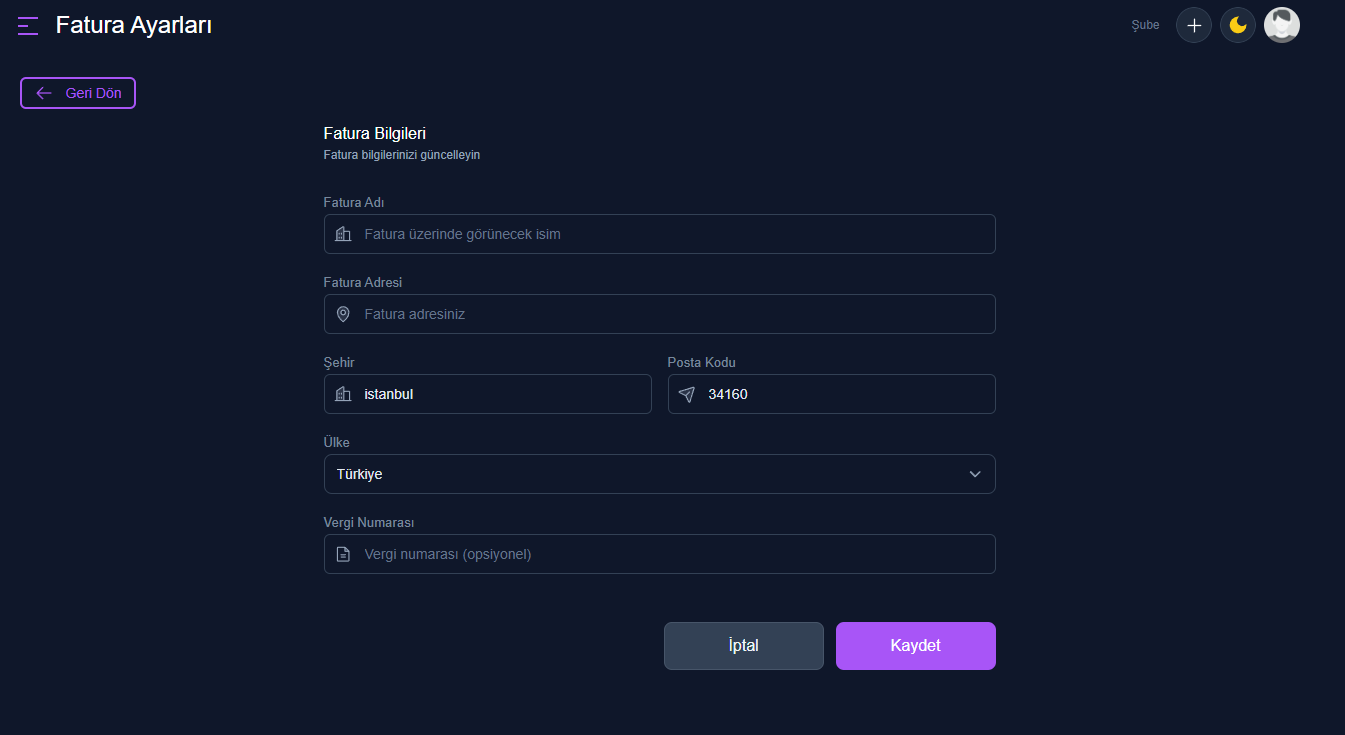The width and height of the screenshot is (1345, 735).
Task: Click the Vergi numarası optional input
Action: point(660,554)
